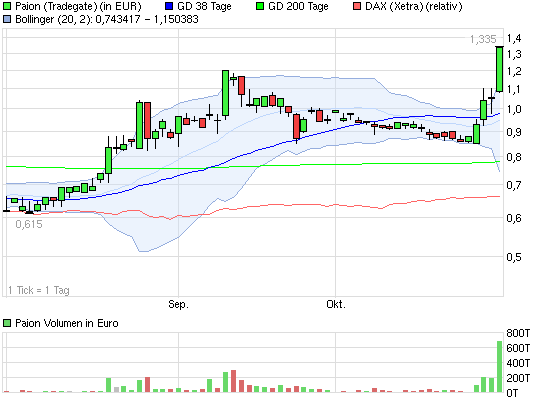Select the 'Paion (Tradegate) (in EUR)' legend label
Screen dimensions: 545x401
(78, 6)
